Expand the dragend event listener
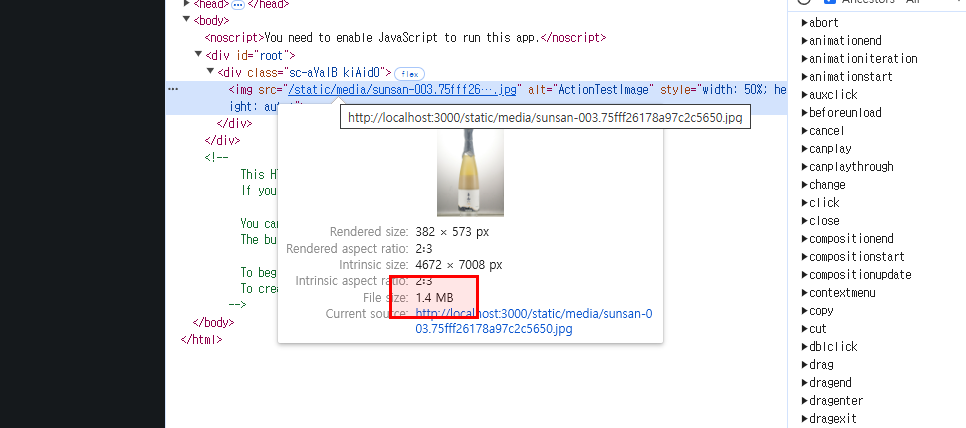Screen dimensions: 966x428 pyautogui.click(x=805, y=382)
